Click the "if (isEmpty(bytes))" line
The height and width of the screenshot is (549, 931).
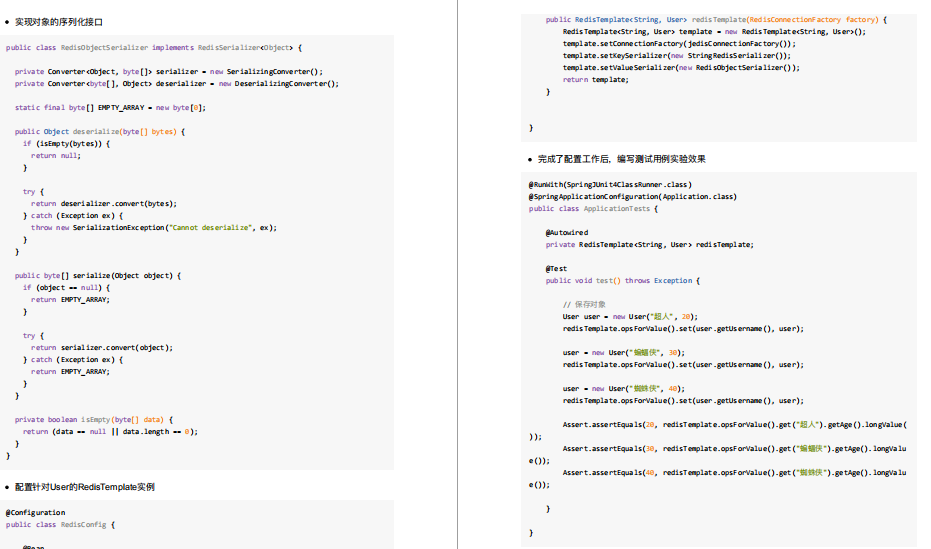[66, 144]
